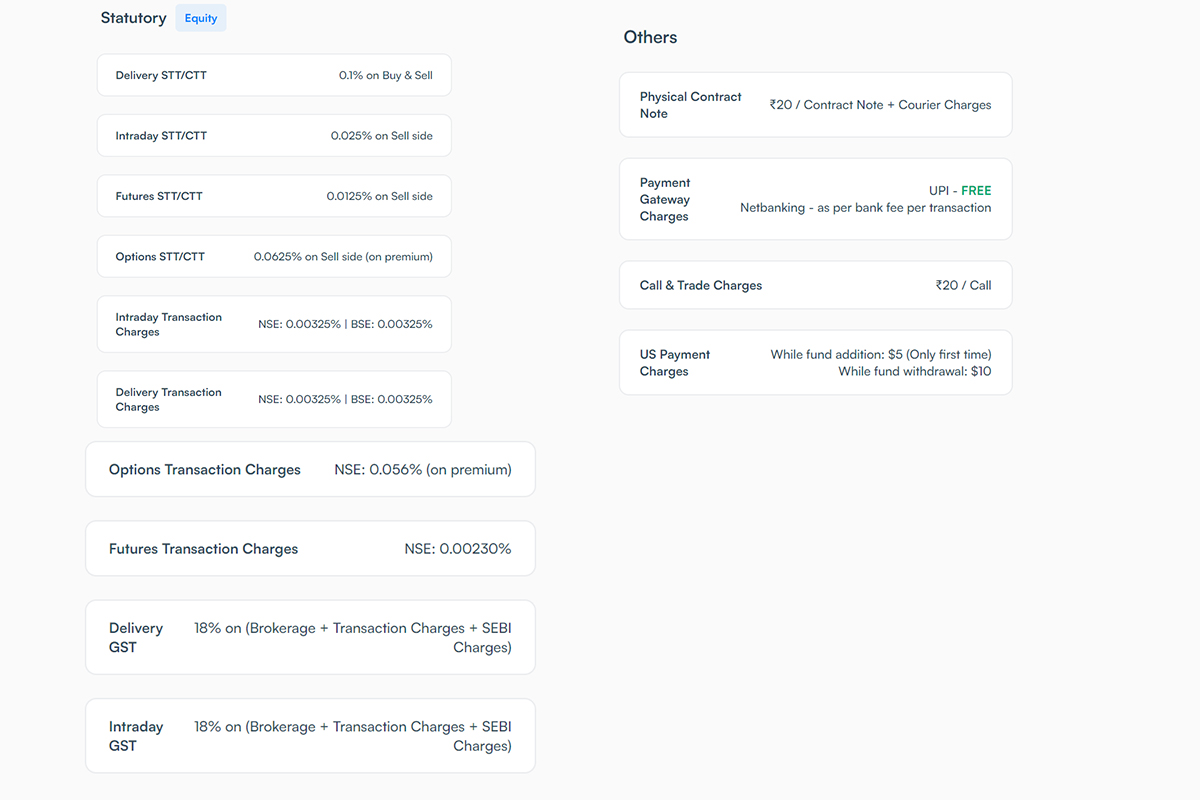Select the Physical Contract Note card

point(815,104)
